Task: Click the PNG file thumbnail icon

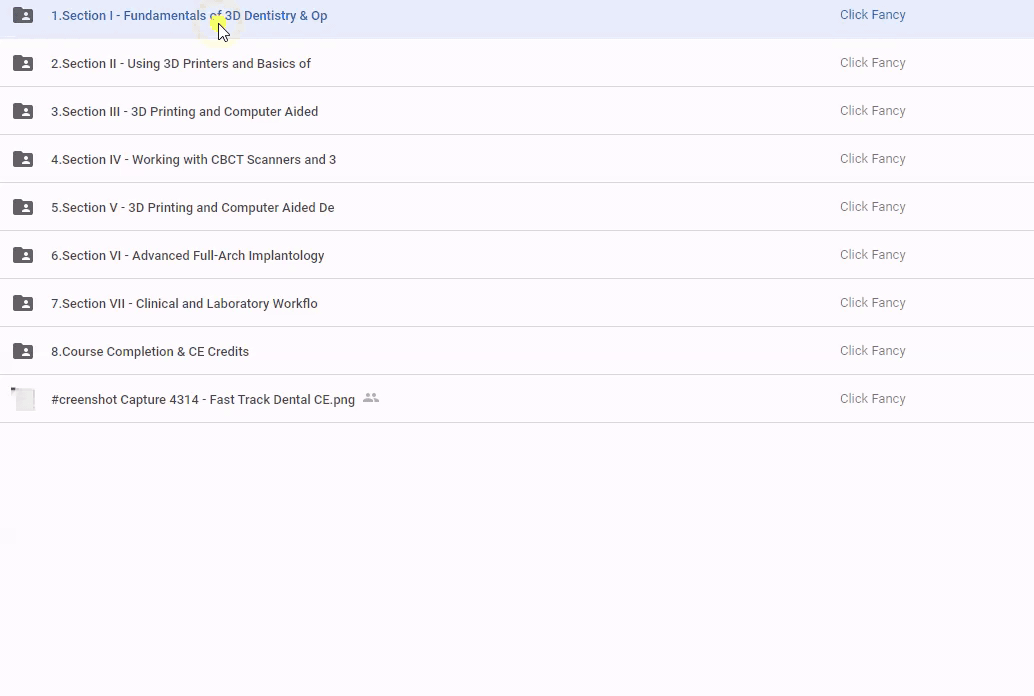Action: pos(23,399)
